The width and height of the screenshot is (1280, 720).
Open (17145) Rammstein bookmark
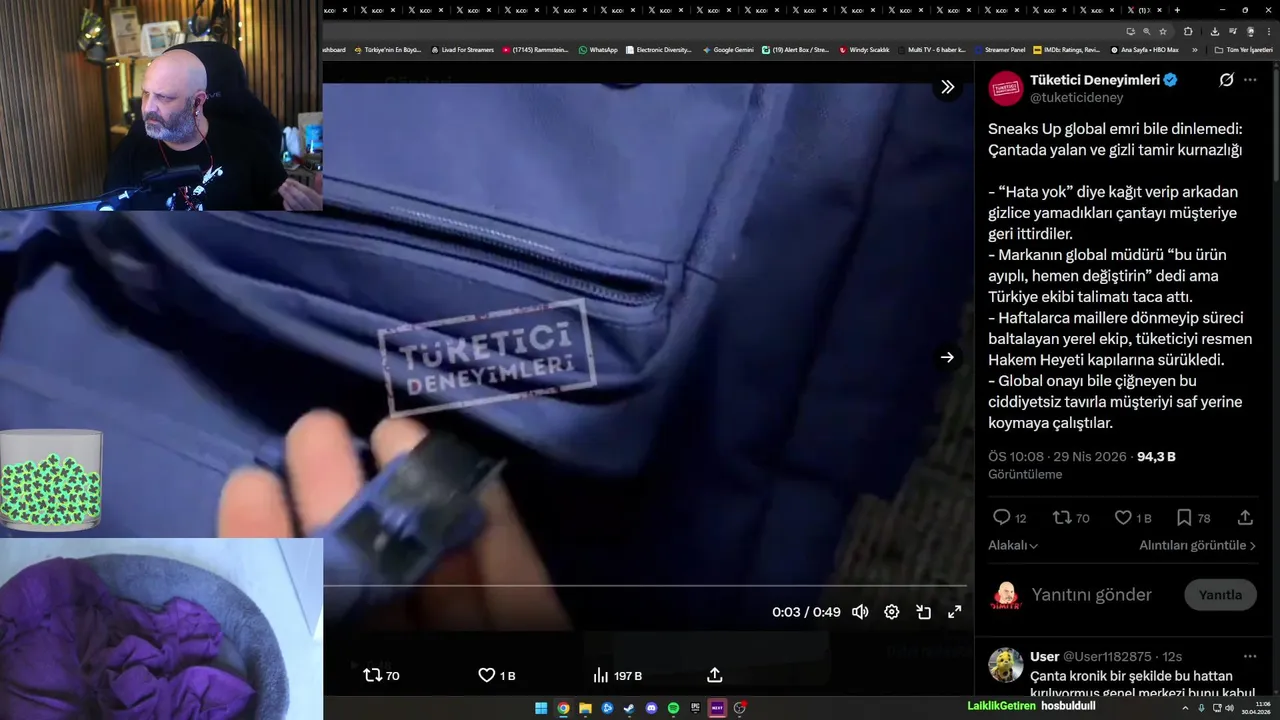point(535,49)
